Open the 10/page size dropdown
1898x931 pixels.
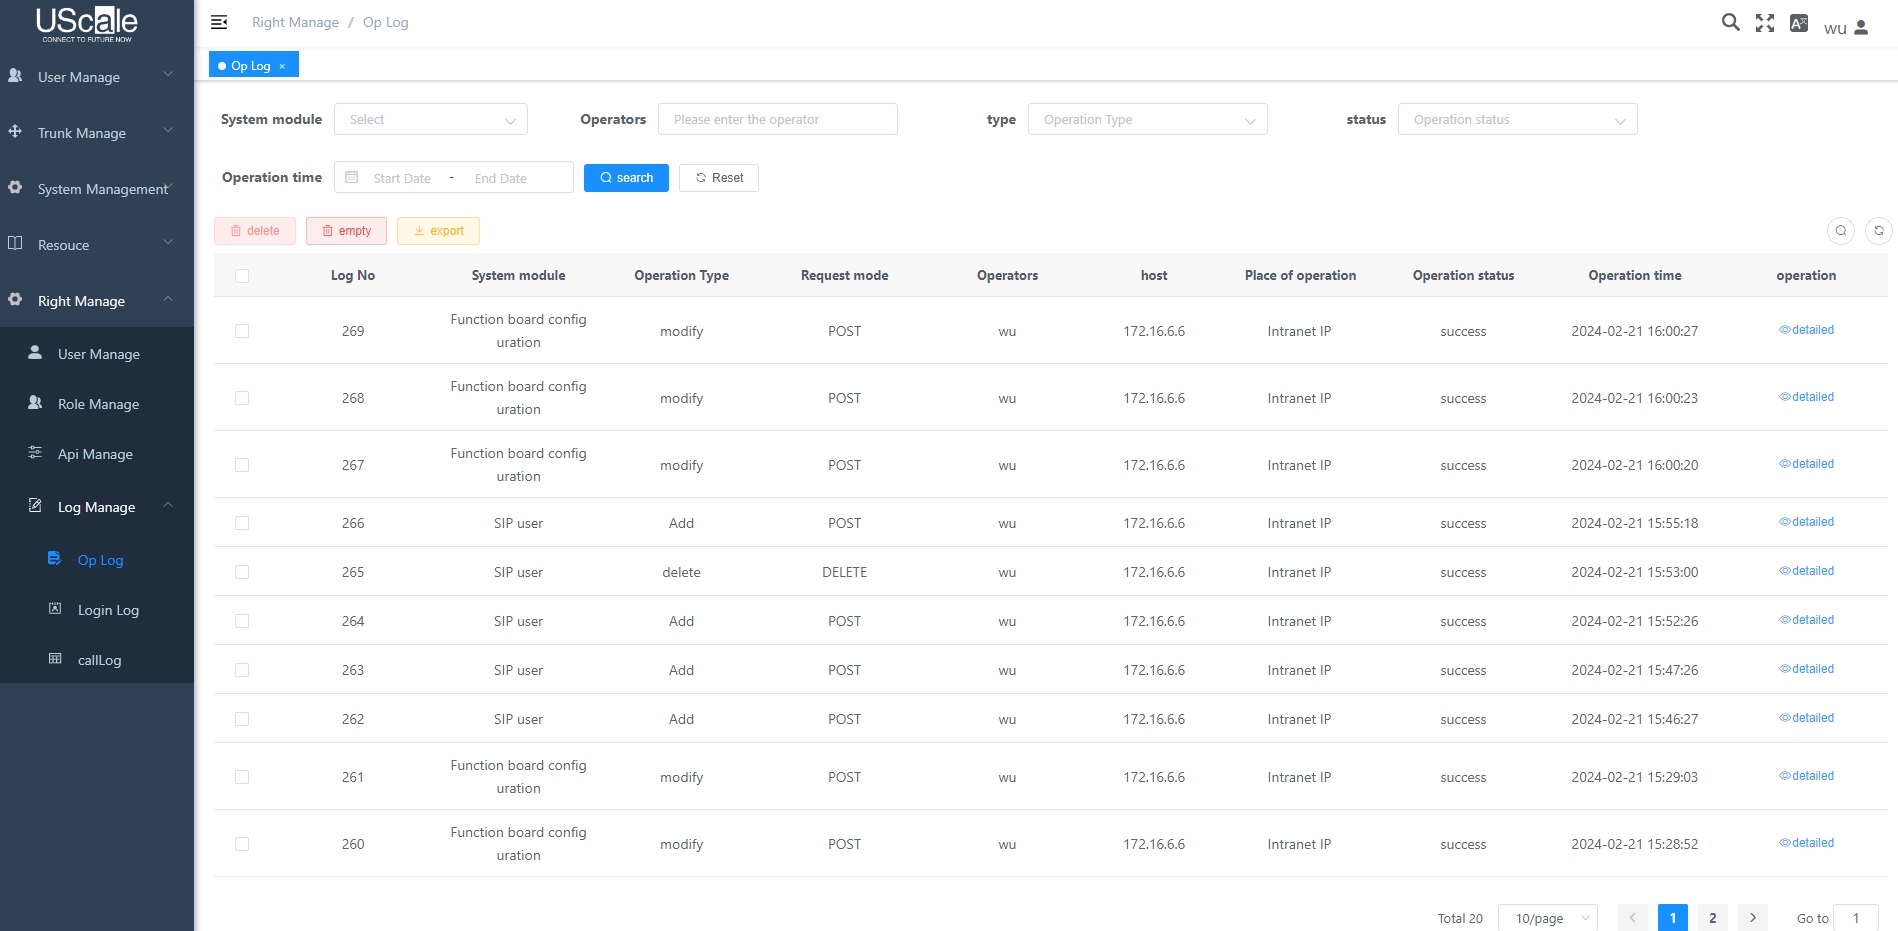click(x=1548, y=918)
